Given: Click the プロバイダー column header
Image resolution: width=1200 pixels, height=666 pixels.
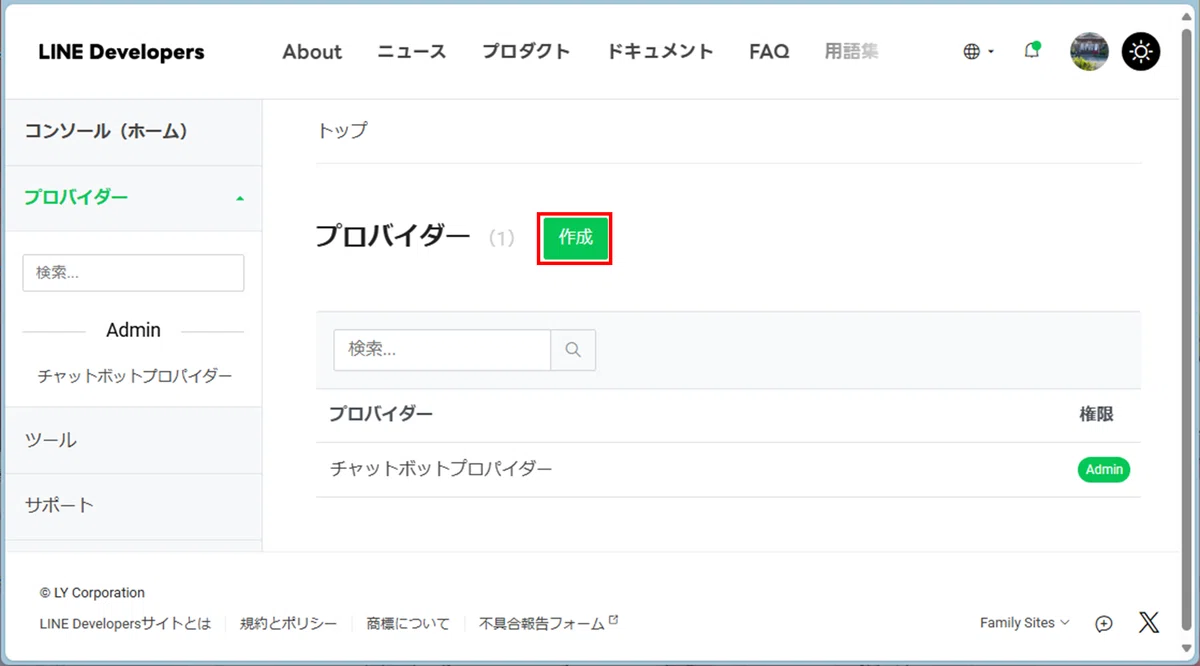Looking at the screenshot, I should tap(381, 414).
